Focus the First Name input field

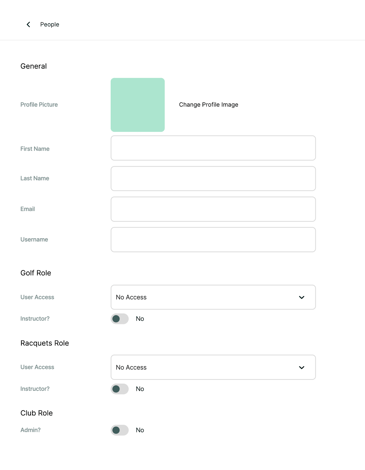[213, 148]
